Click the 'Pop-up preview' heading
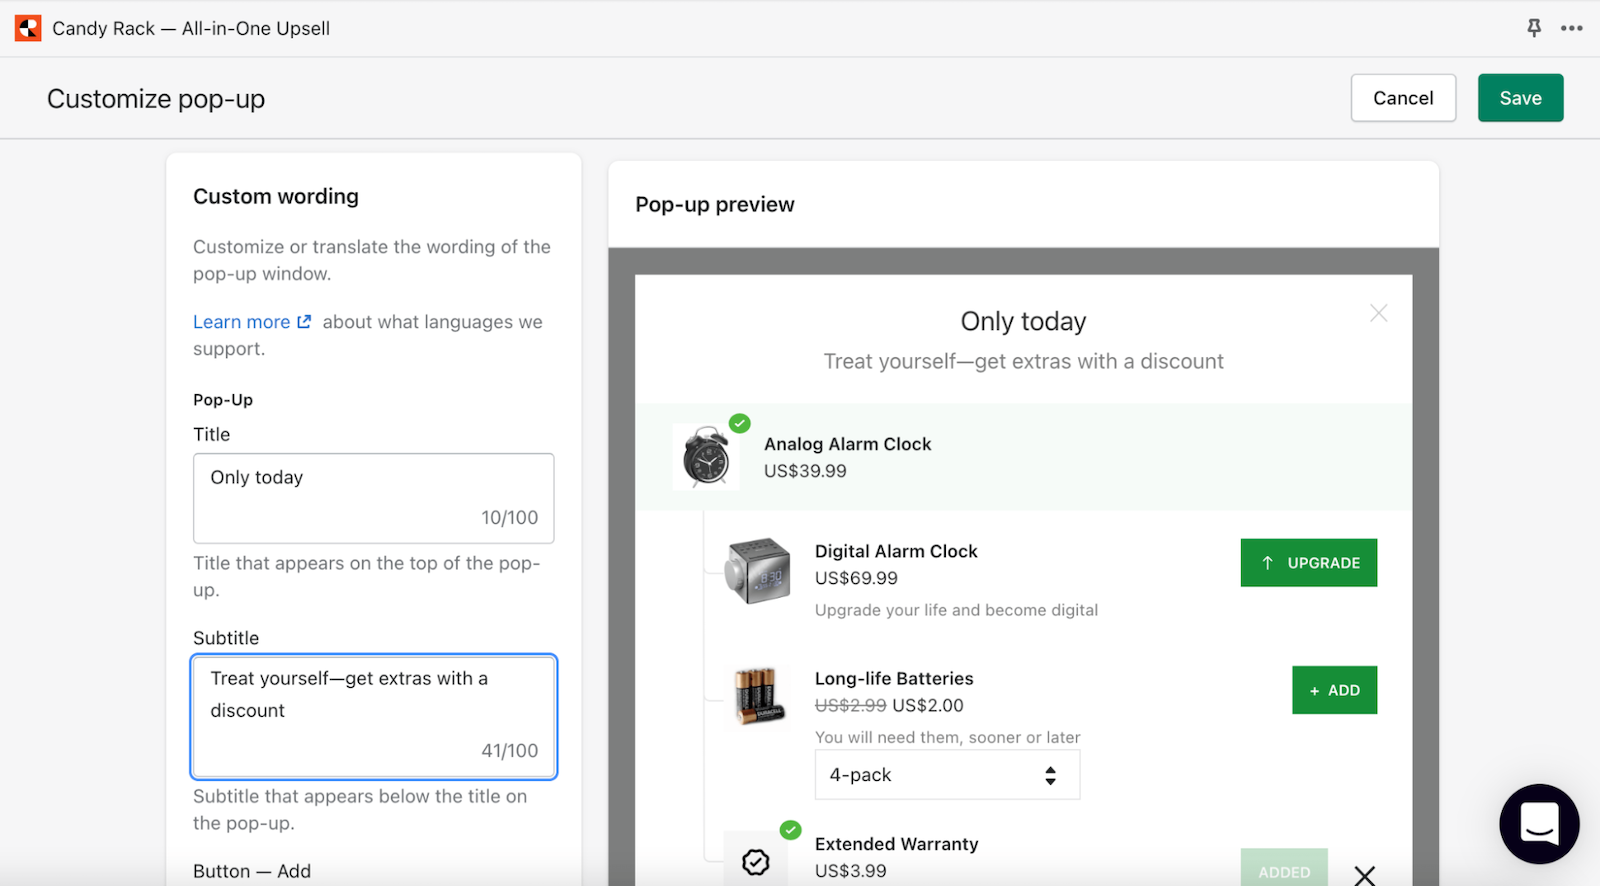Viewport: 1600px width, 886px height. coord(714,204)
